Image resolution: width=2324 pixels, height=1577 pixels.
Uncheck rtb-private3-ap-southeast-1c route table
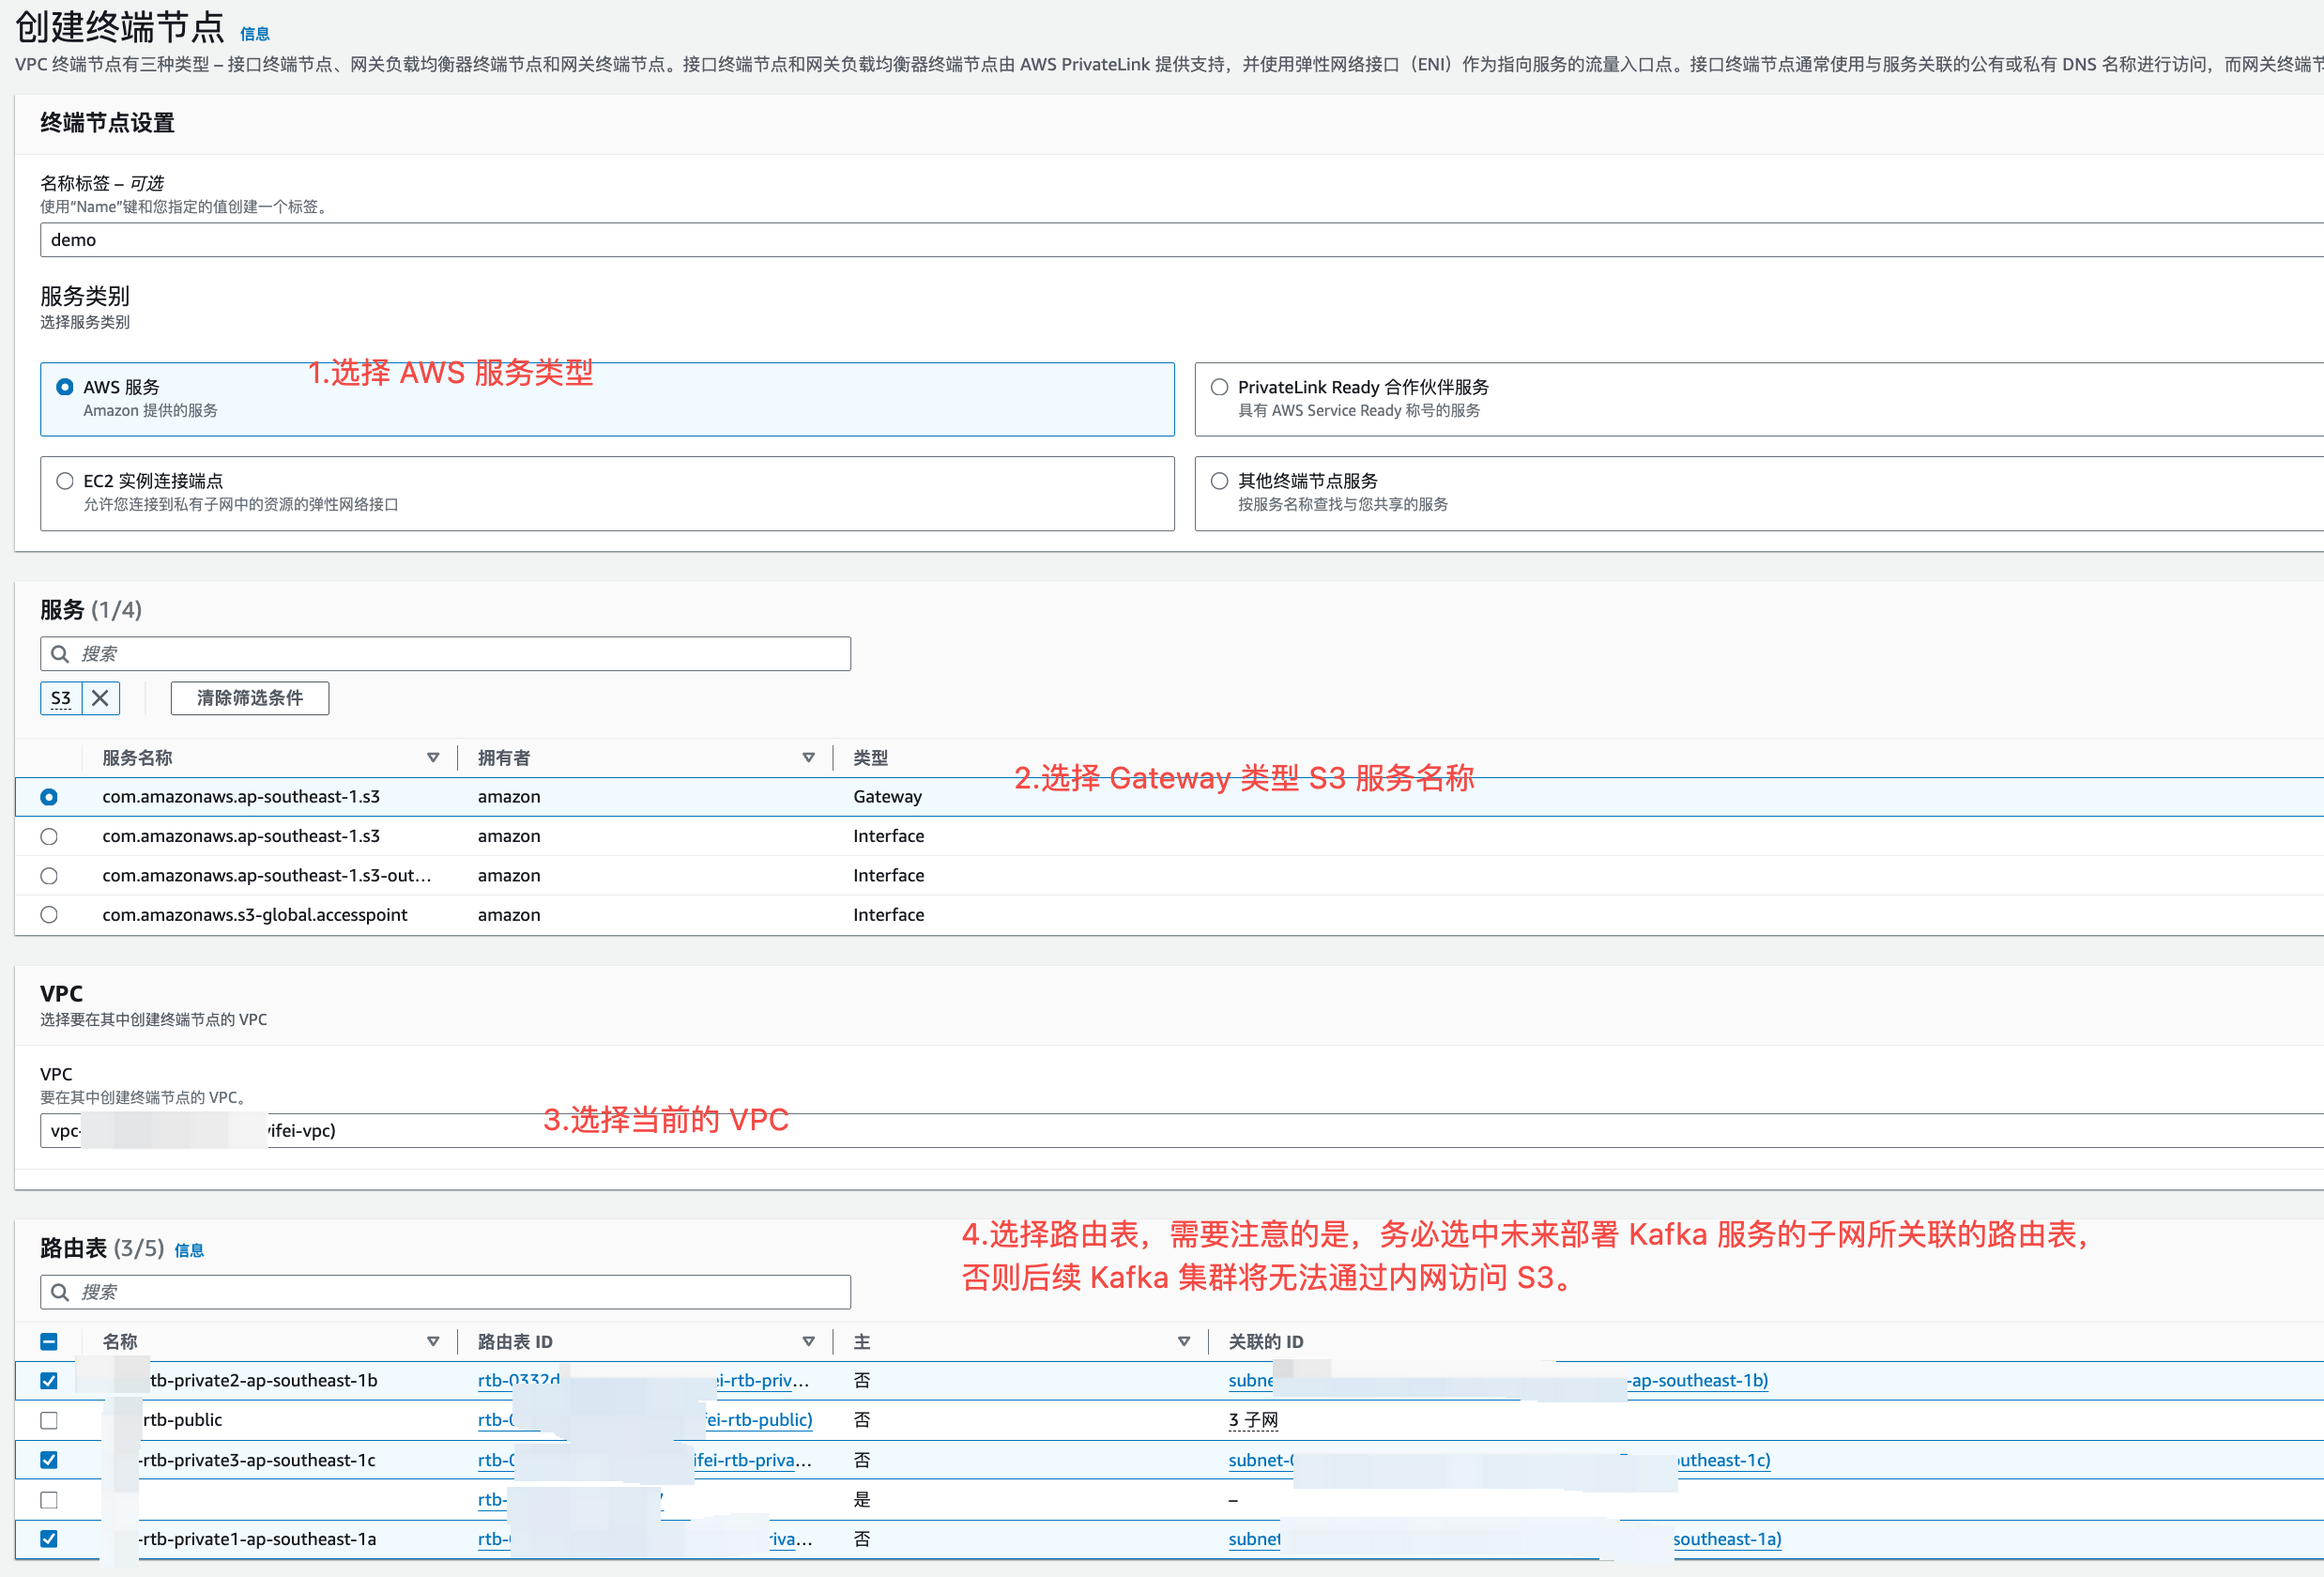[49, 1460]
